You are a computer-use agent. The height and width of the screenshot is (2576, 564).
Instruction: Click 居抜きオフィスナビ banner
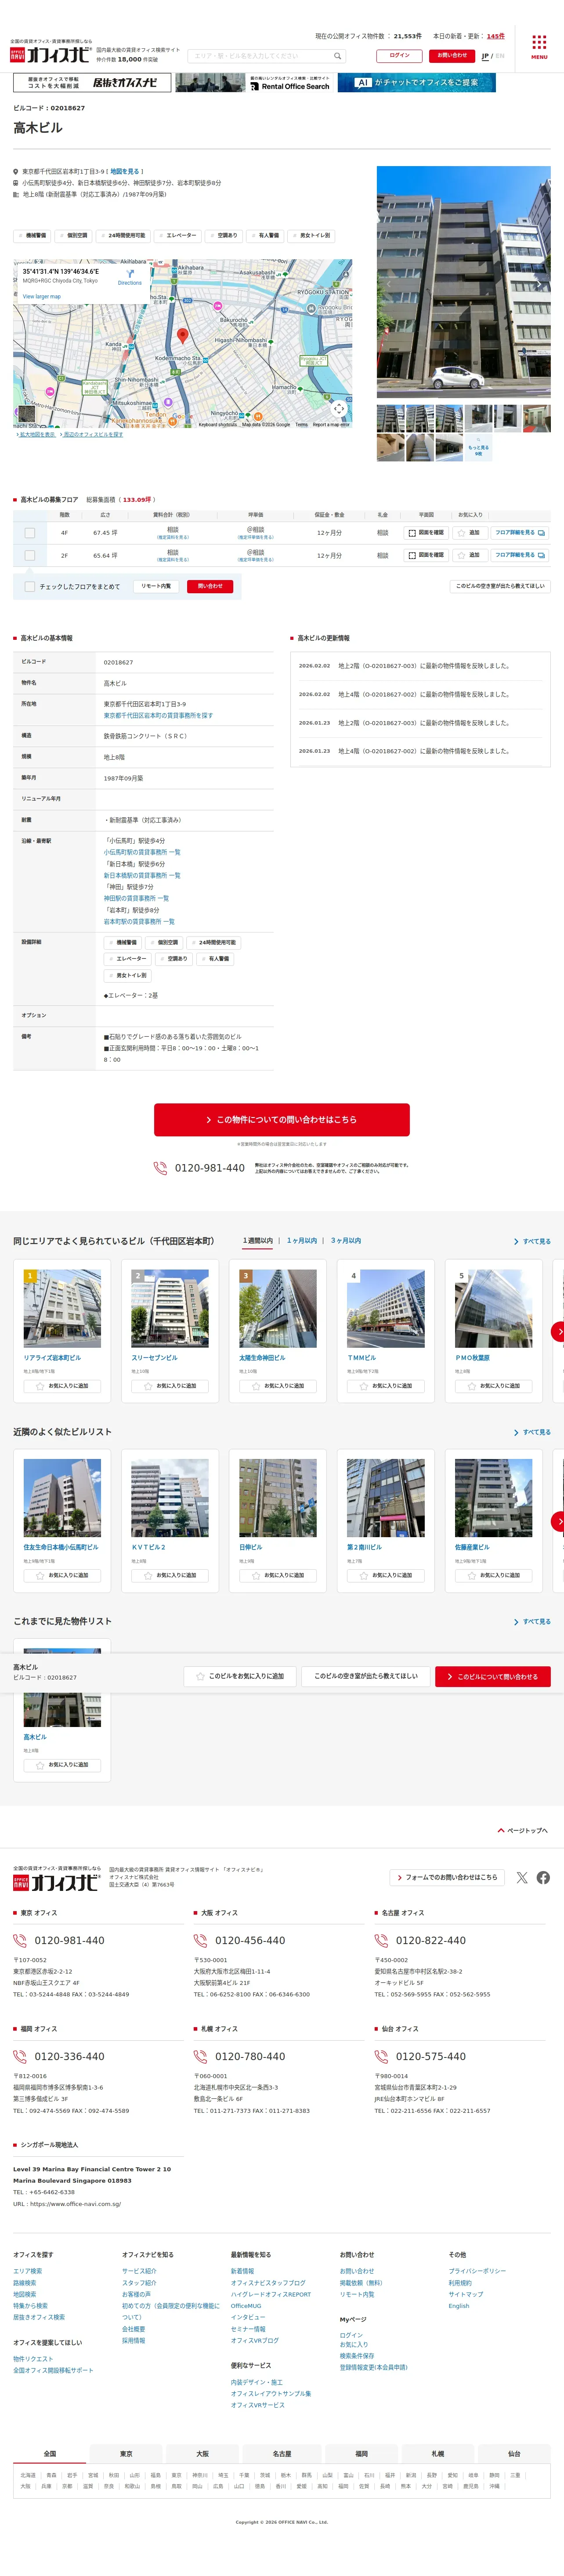pyautogui.click(x=91, y=83)
